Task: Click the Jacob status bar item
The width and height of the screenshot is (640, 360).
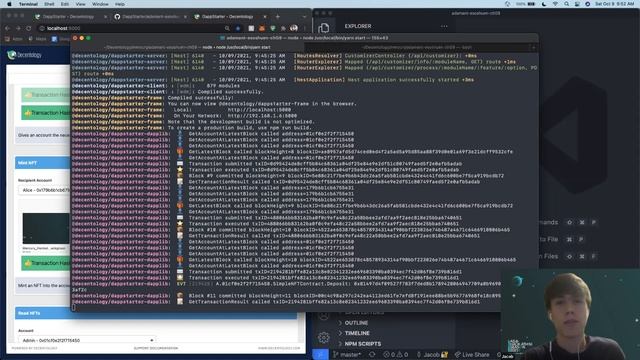Action: 432,355
